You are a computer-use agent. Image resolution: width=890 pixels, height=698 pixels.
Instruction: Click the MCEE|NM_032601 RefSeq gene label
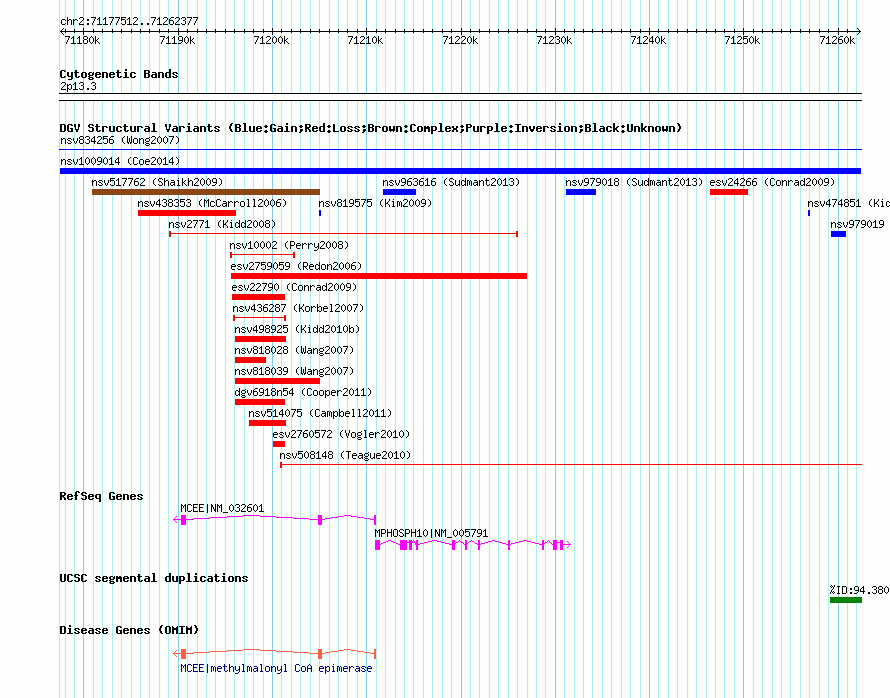222,508
